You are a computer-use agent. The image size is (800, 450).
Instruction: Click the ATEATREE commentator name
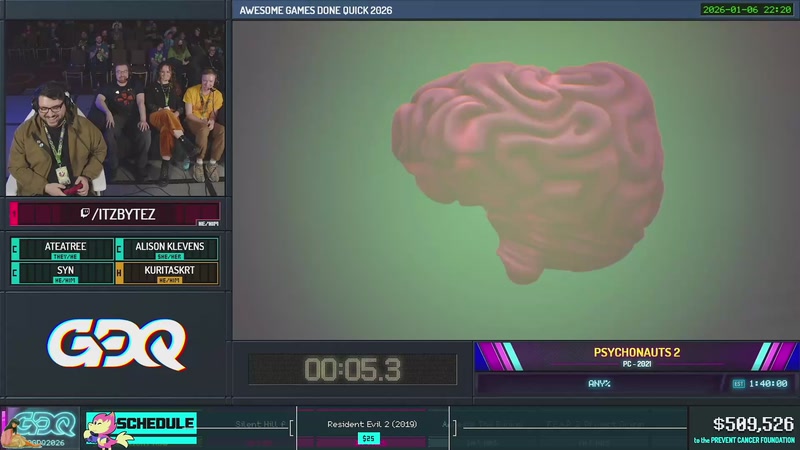pyautogui.click(x=65, y=246)
